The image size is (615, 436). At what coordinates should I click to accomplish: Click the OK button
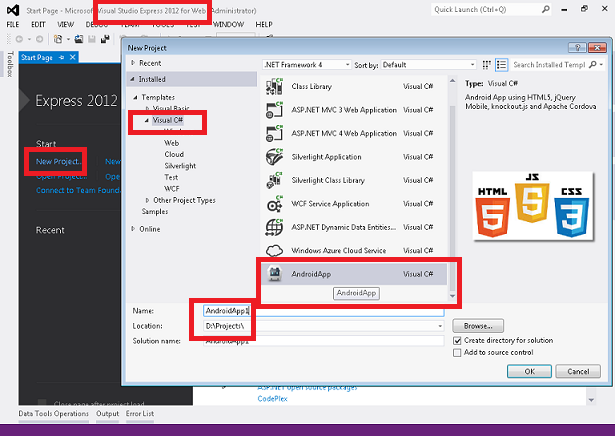tap(529, 370)
